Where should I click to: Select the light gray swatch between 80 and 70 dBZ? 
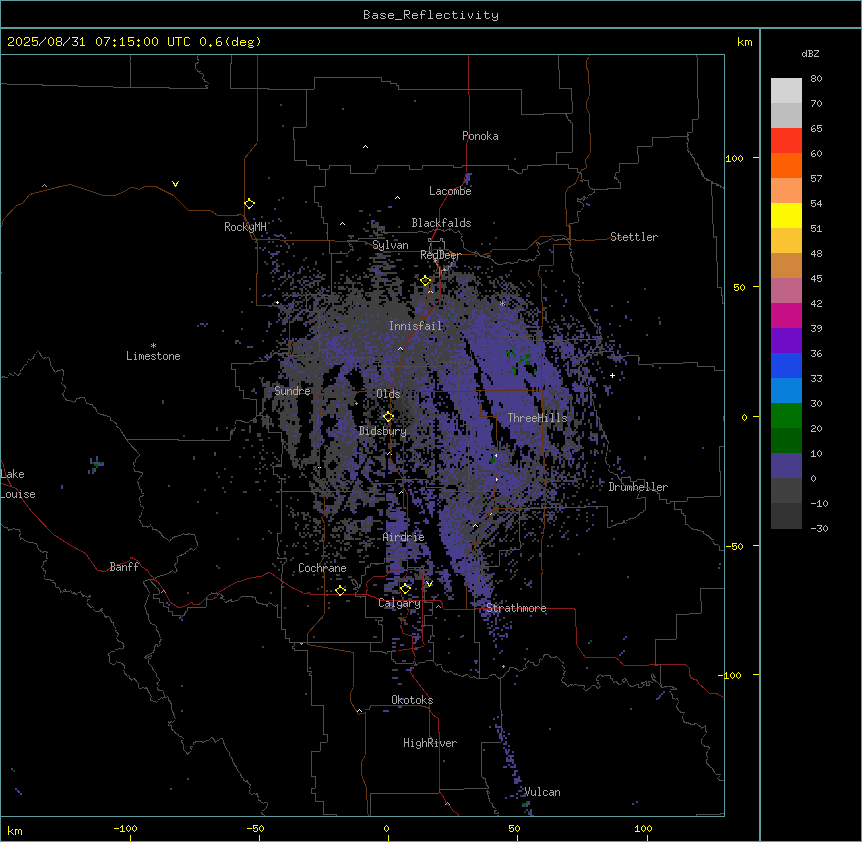coord(786,91)
